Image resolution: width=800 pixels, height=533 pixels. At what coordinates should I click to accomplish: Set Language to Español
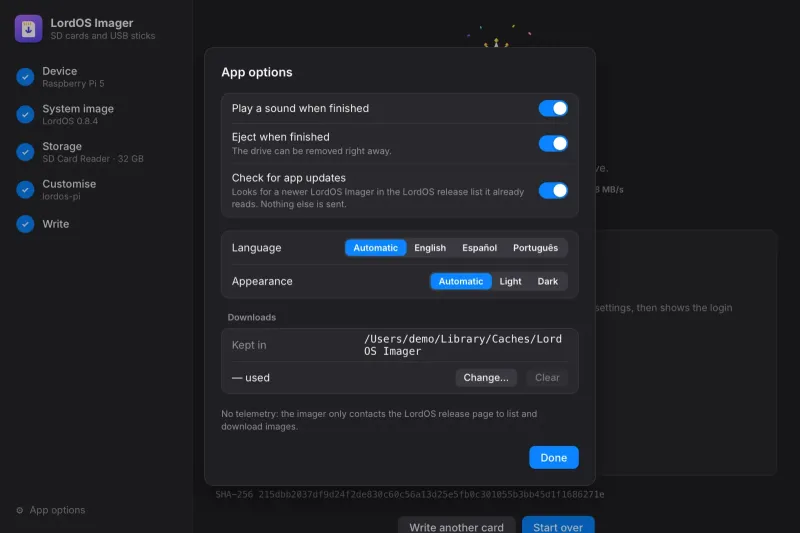click(x=480, y=248)
